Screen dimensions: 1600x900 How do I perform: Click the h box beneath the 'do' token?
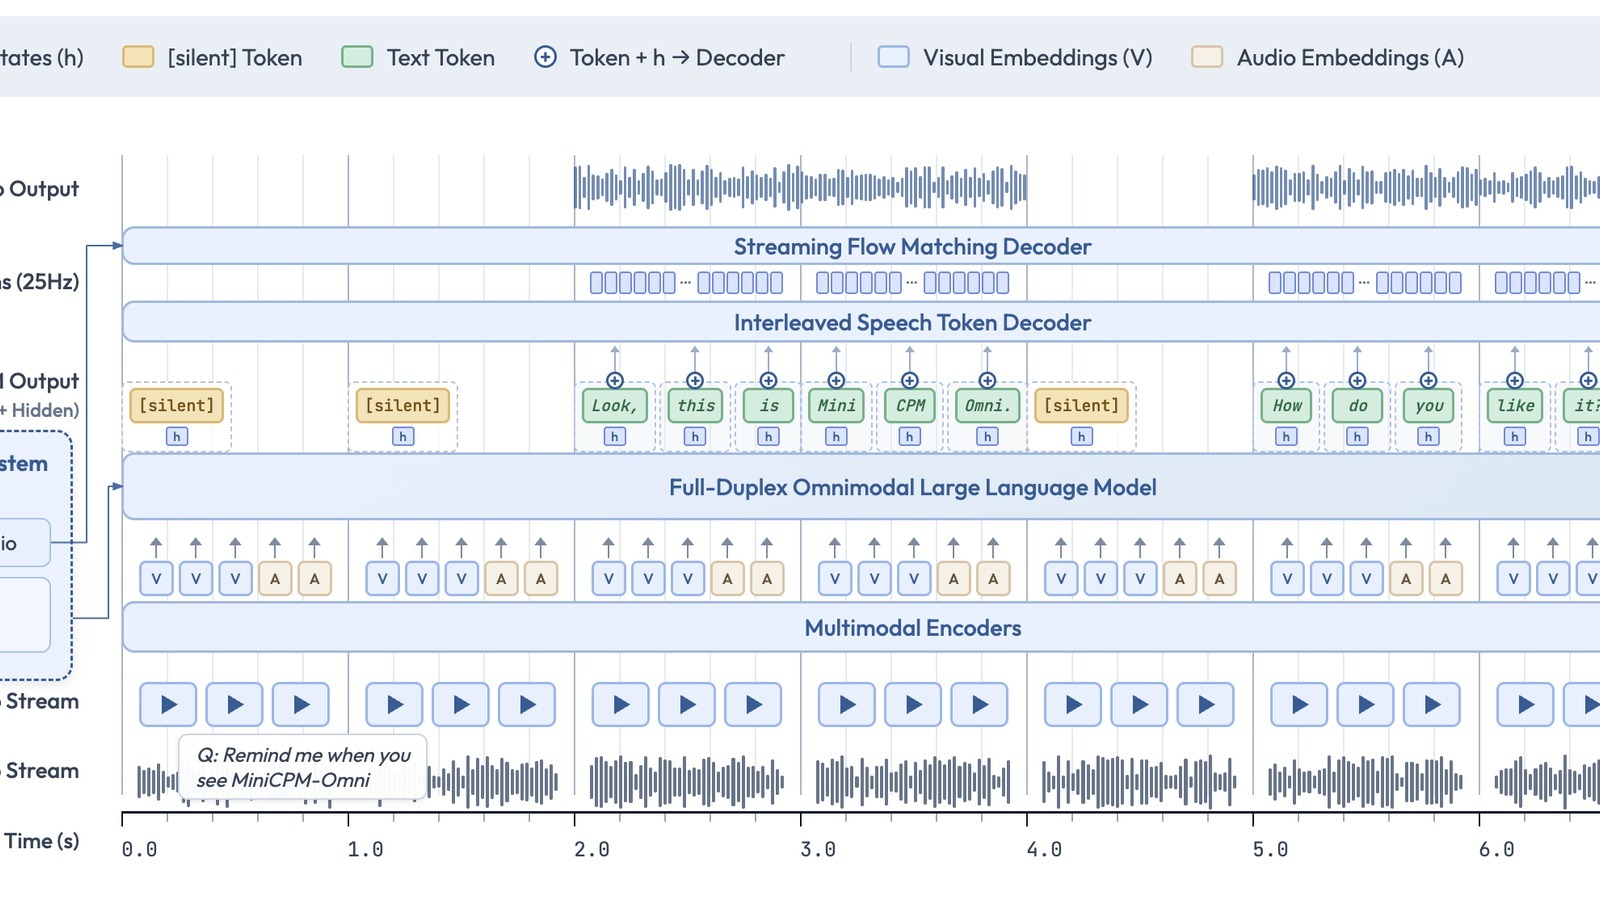[x=1357, y=436]
